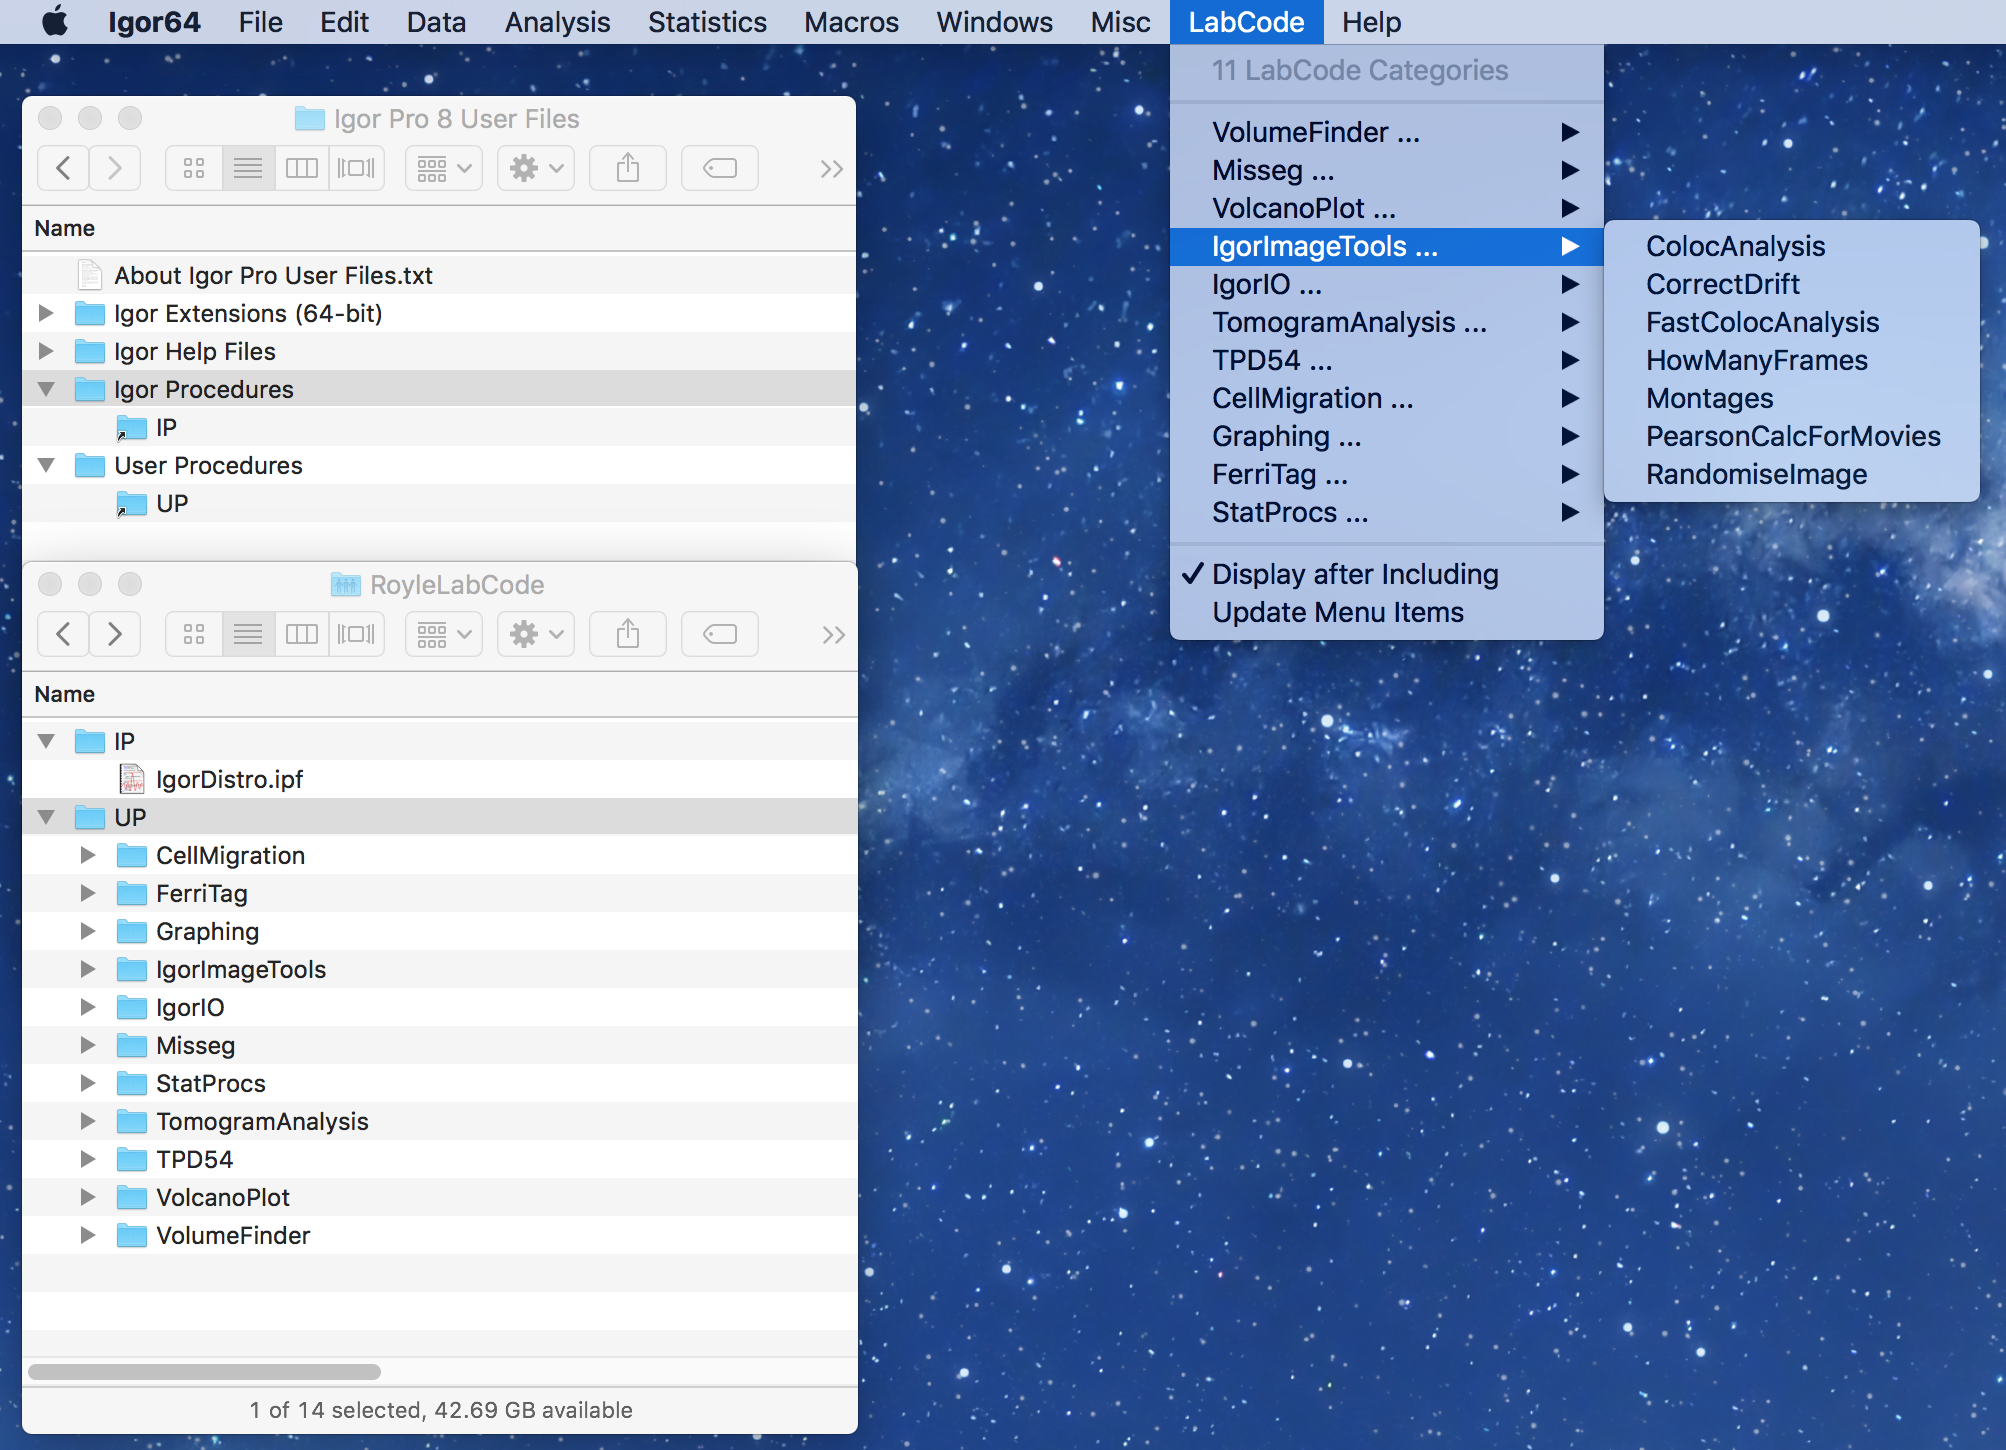
Task: Open action gear menu in RoyleLabCode window
Action: [536, 634]
